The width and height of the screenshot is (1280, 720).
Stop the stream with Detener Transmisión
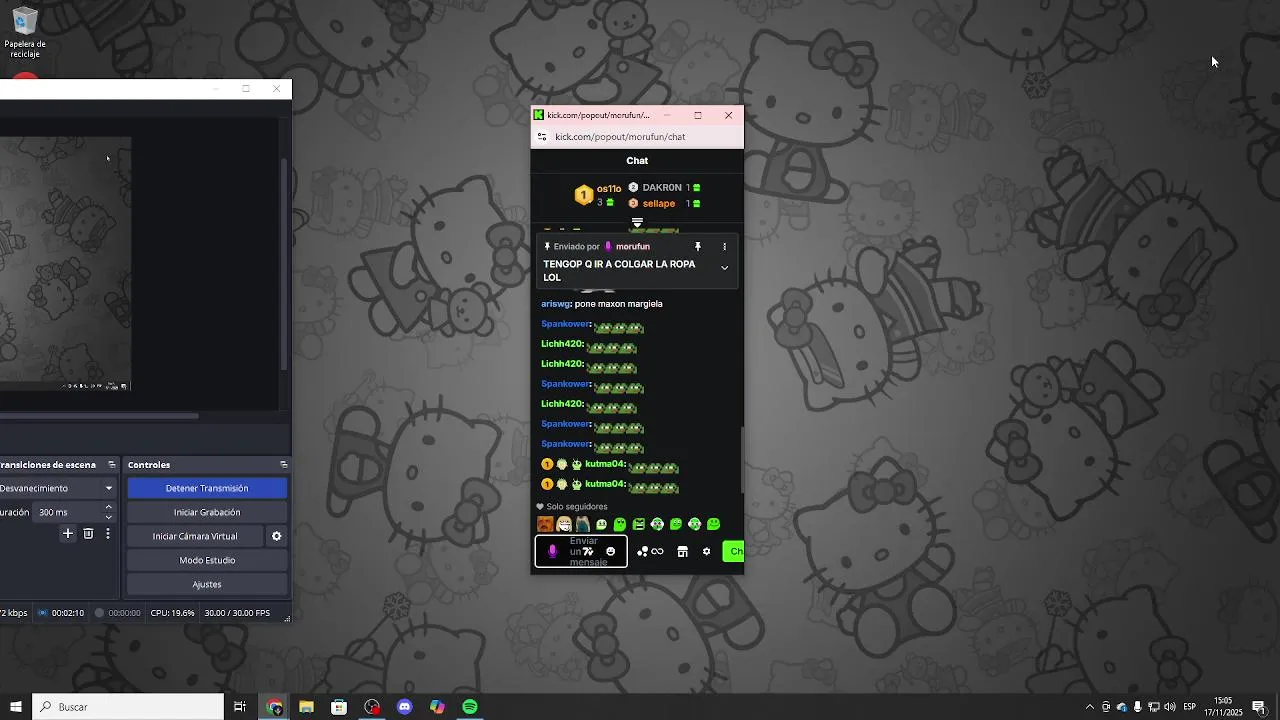pos(207,488)
